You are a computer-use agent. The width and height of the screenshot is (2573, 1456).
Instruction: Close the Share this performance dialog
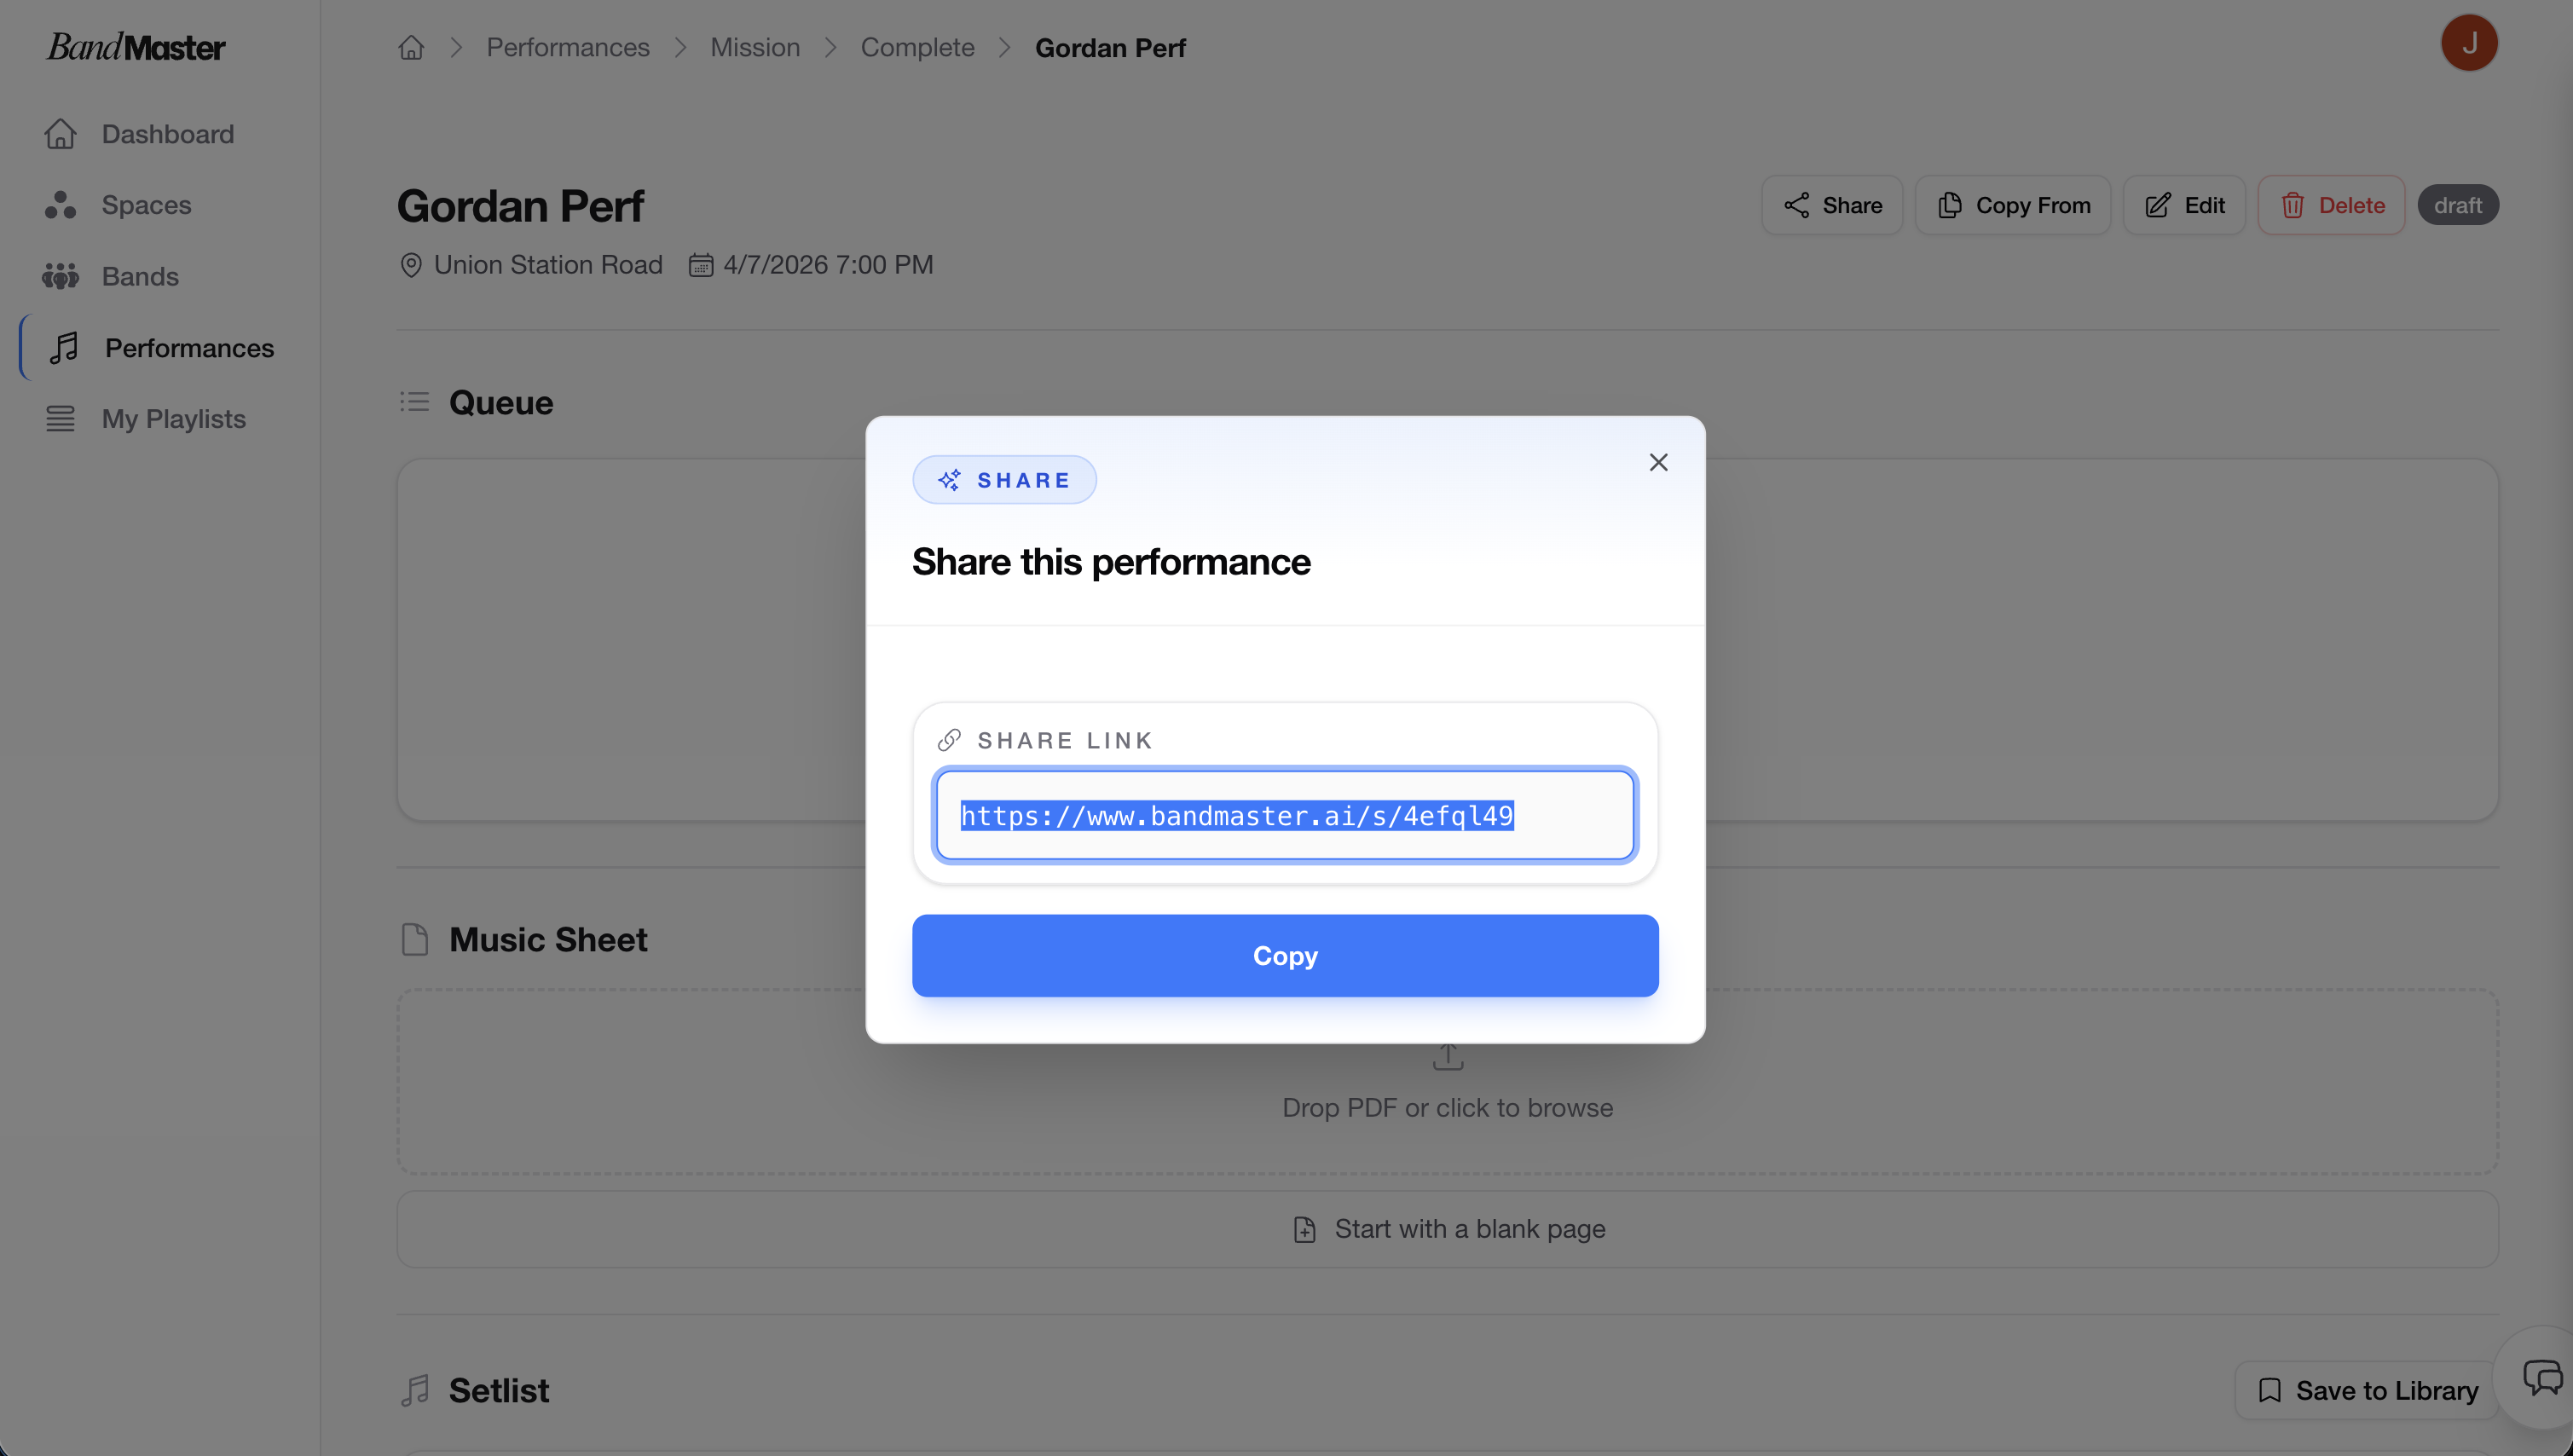[x=1658, y=462]
